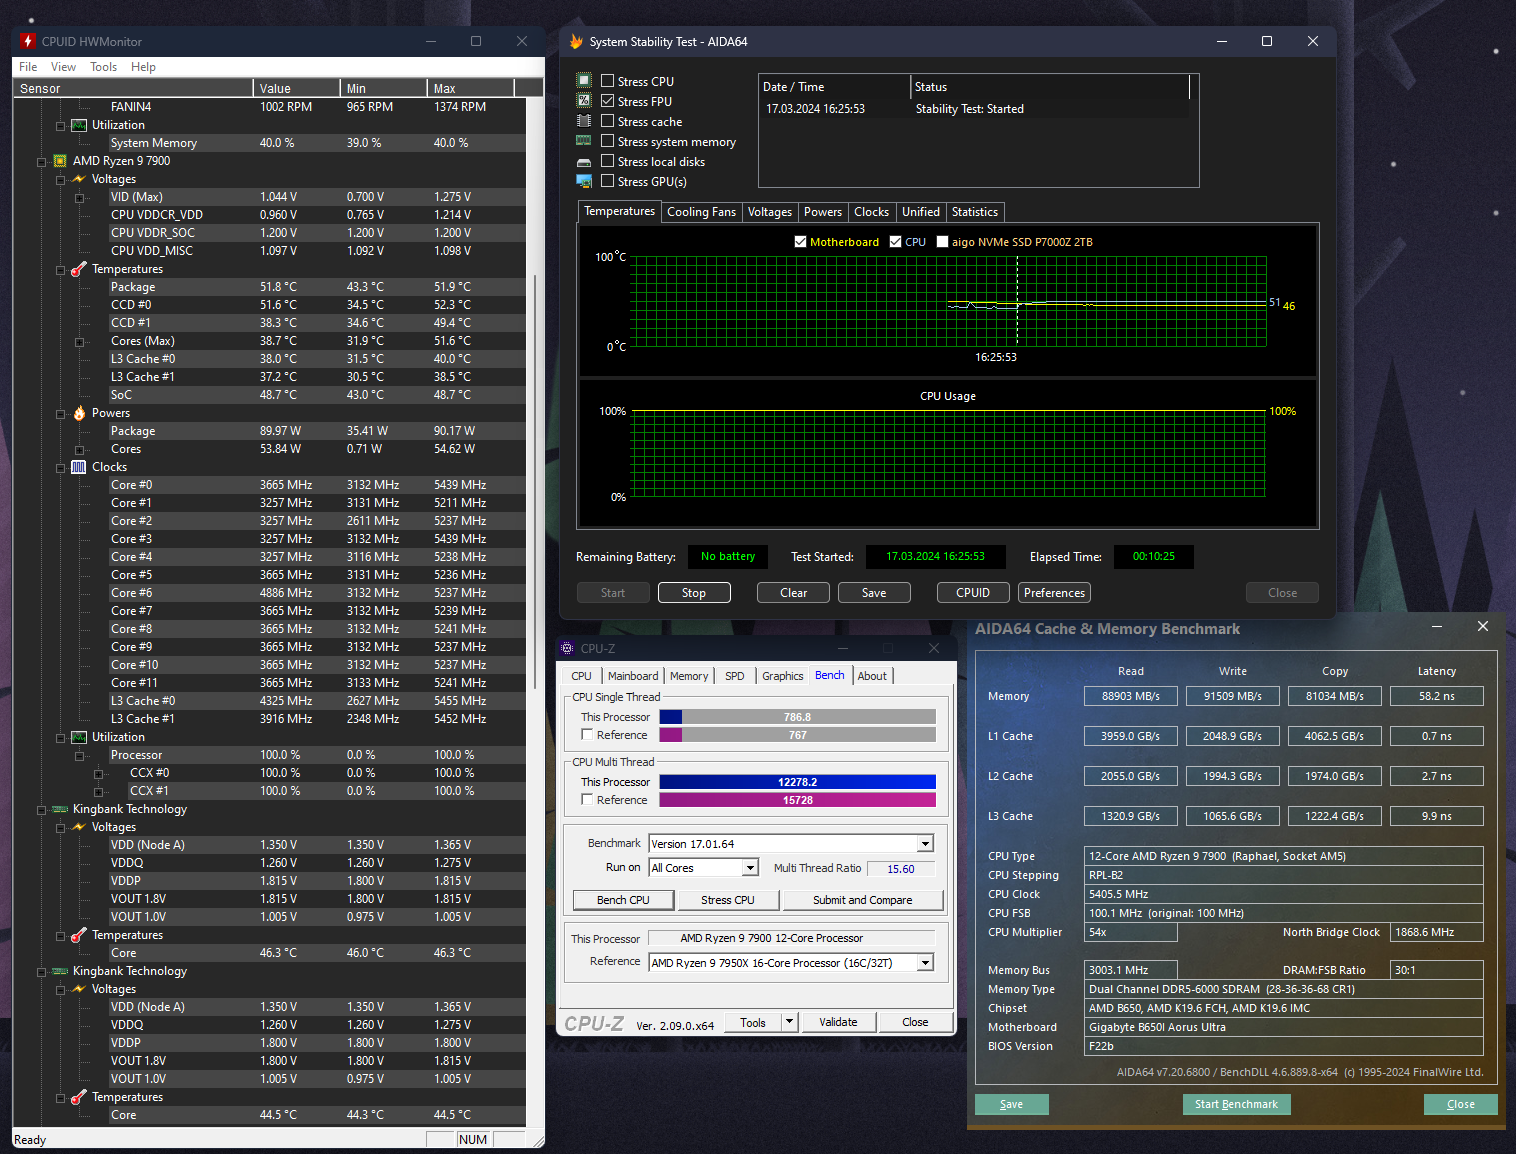Click the HWMonitor lightning title bar icon

tap(28, 41)
